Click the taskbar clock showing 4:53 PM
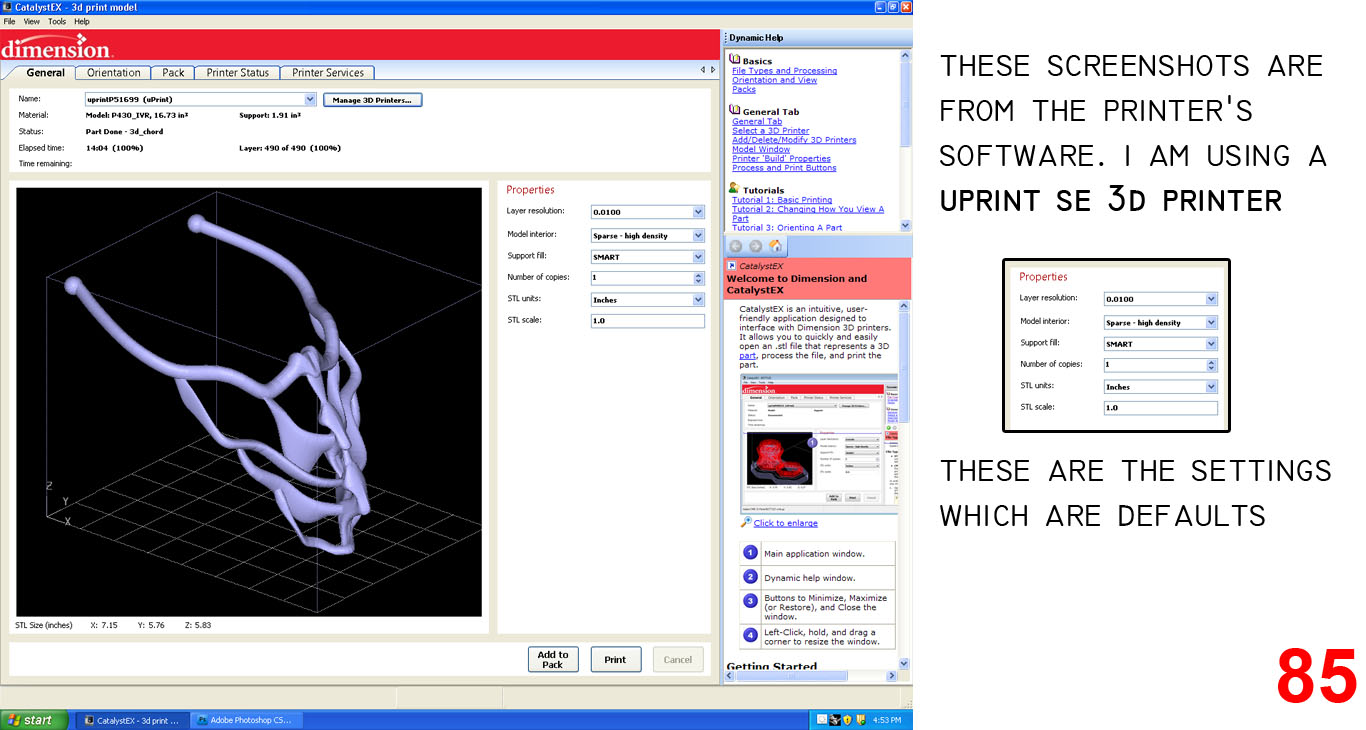The height and width of the screenshot is (730, 1366). (887, 720)
